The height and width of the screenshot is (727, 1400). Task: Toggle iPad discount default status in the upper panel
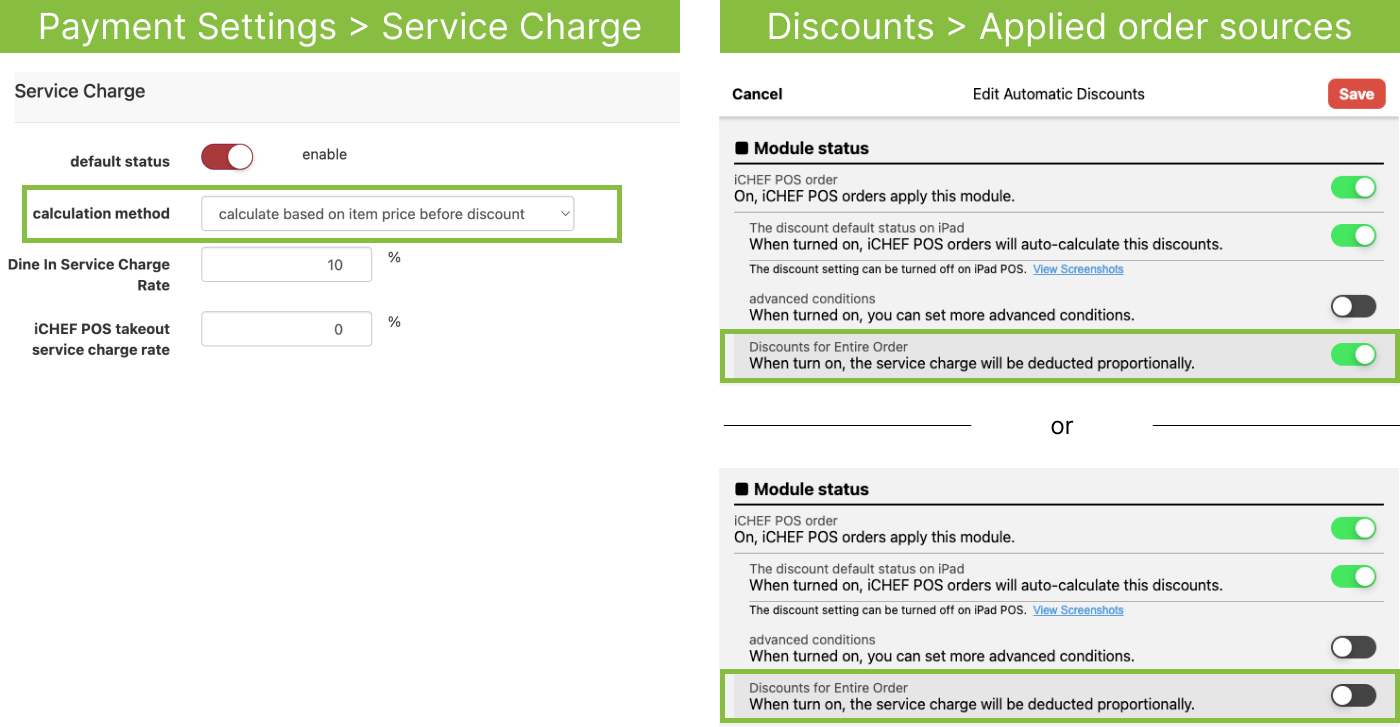click(x=1353, y=236)
